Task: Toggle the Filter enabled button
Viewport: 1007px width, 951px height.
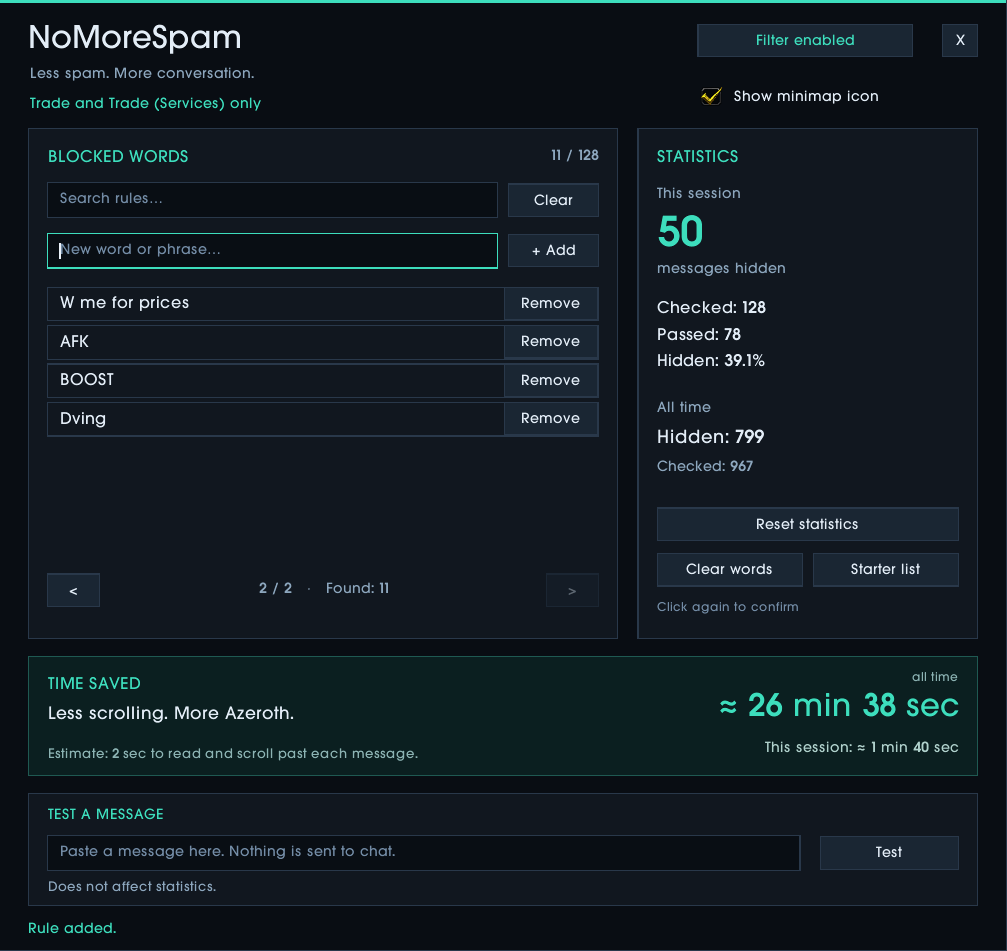Action: (805, 40)
